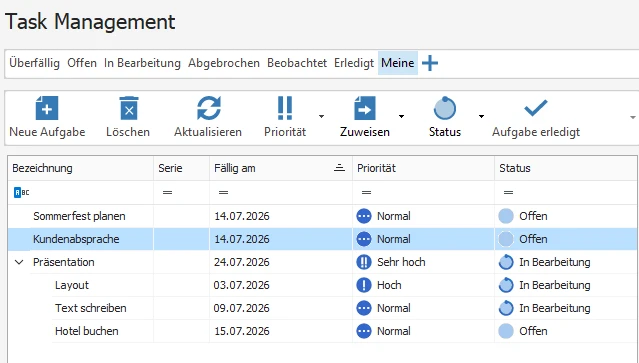Select the Hotel buchen subtask
This screenshot has height=363, width=639.
[86, 331]
